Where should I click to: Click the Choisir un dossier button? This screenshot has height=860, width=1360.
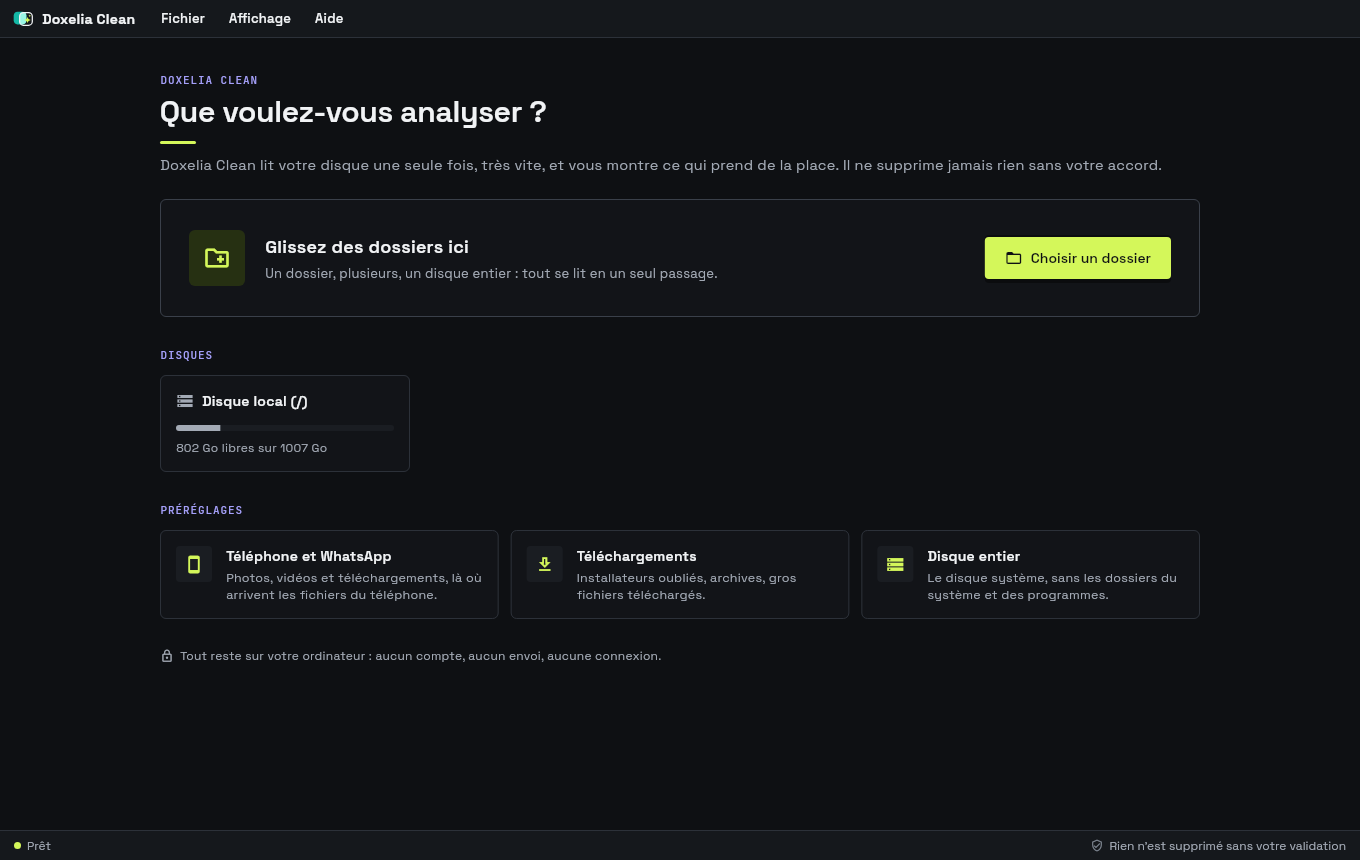click(x=1078, y=258)
